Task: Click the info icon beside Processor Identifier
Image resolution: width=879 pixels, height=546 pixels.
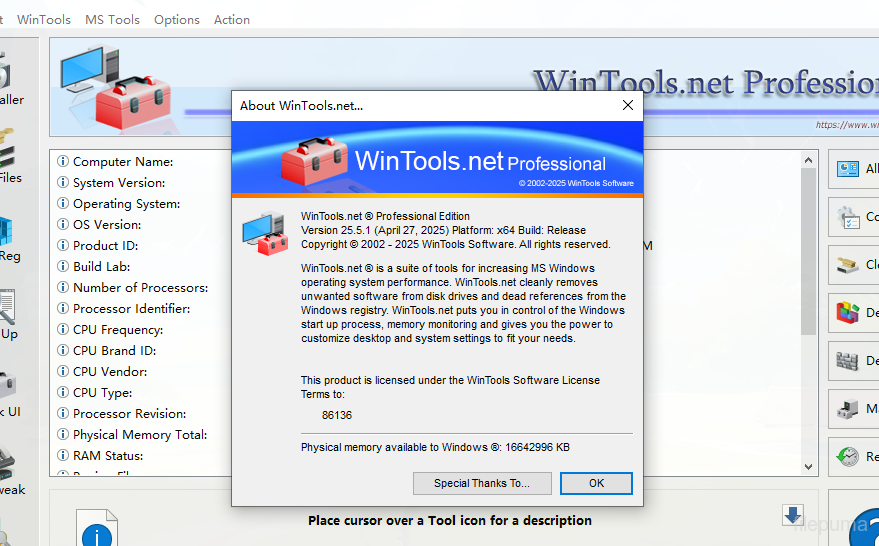Action: point(63,308)
